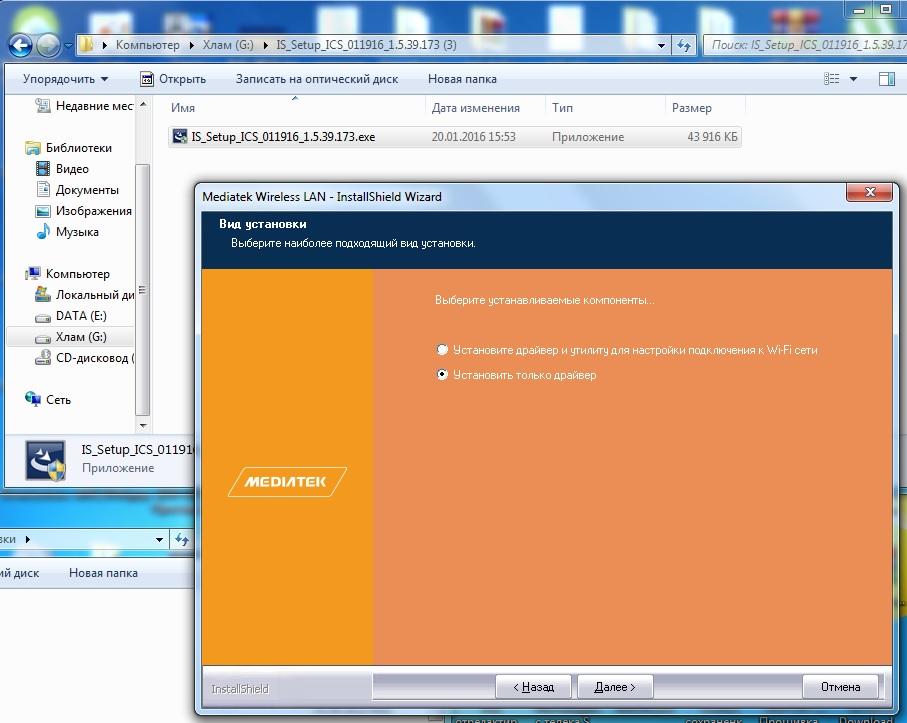This screenshot has width=907, height=723.
Task: Change the view using the view icon
Action: [x=831, y=79]
